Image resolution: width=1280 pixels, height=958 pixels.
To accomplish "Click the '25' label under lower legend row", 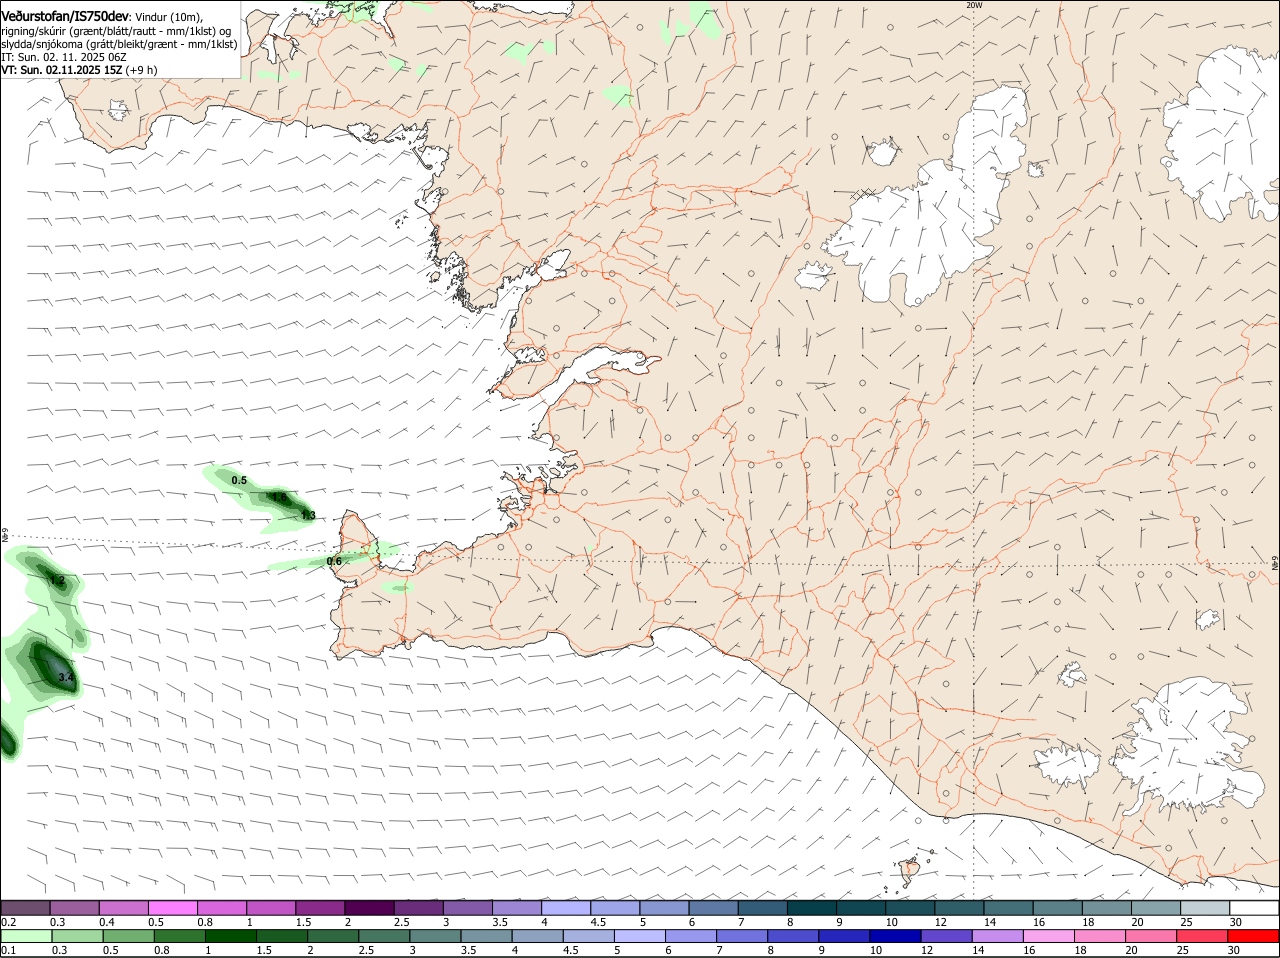I will [x=1182, y=950].
